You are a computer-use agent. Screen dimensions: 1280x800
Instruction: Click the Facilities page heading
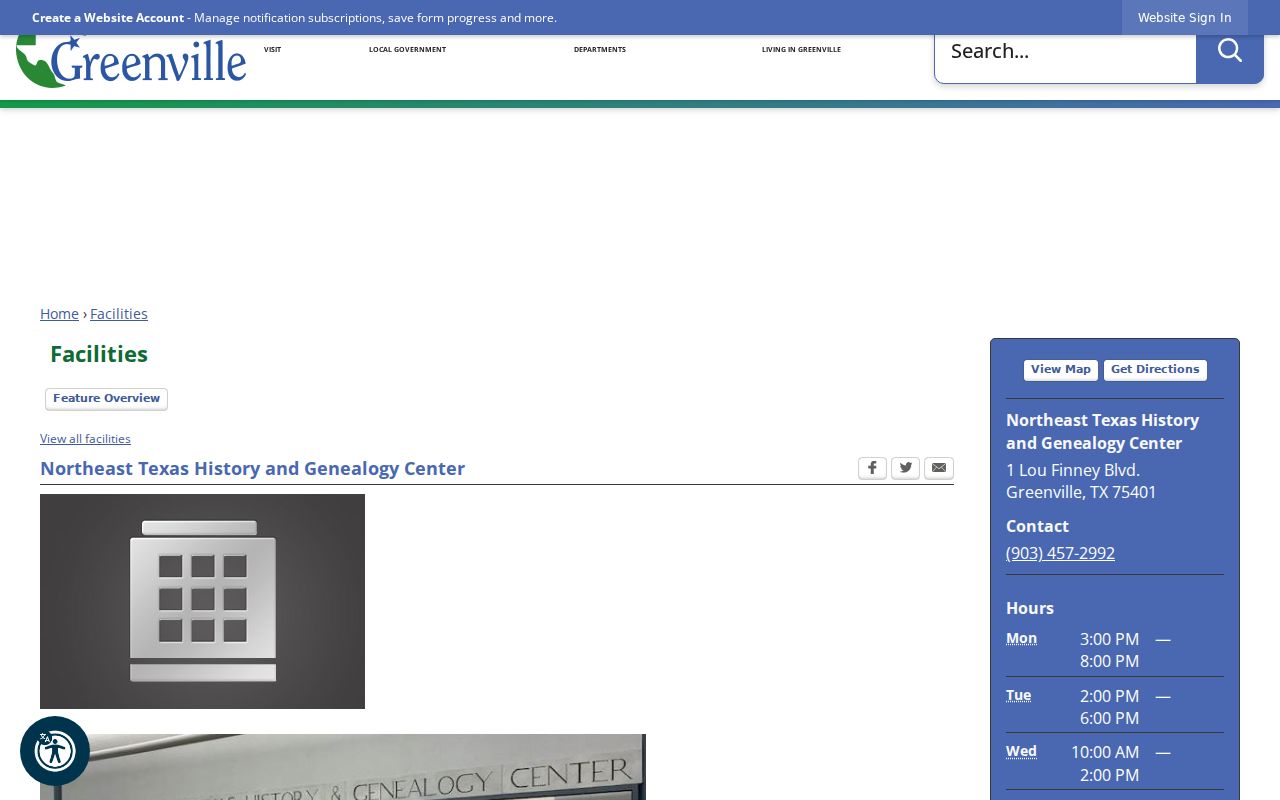click(99, 354)
